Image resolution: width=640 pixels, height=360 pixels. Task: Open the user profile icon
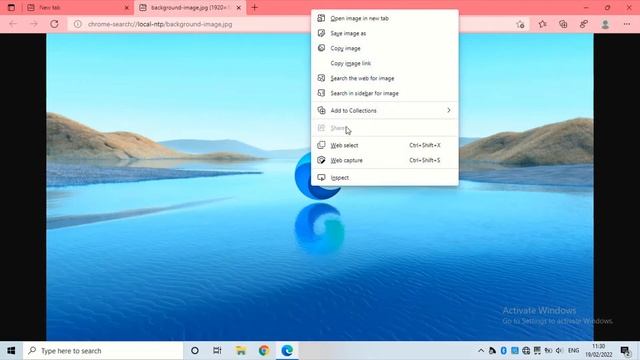coord(605,24)
